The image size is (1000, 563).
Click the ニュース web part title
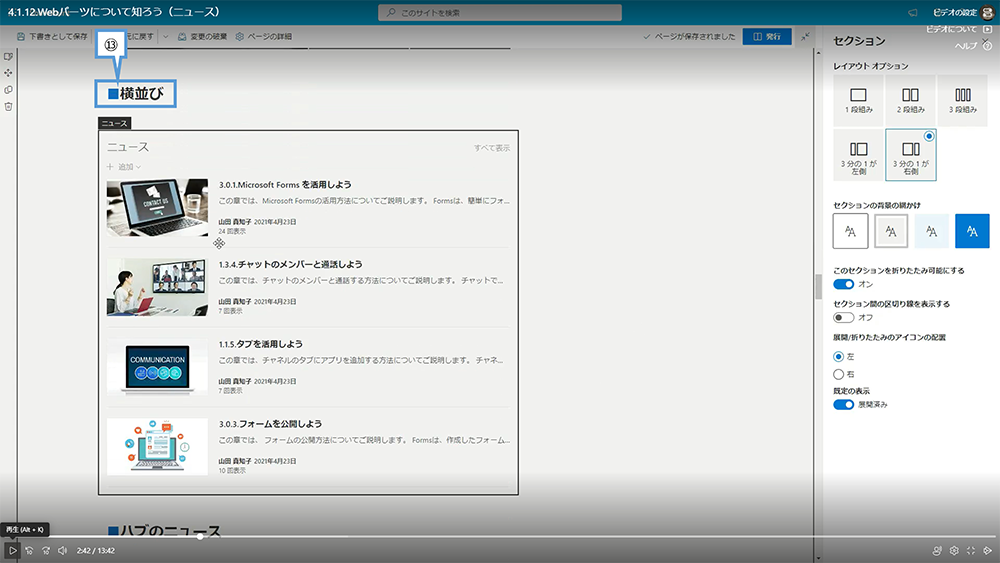128,147
